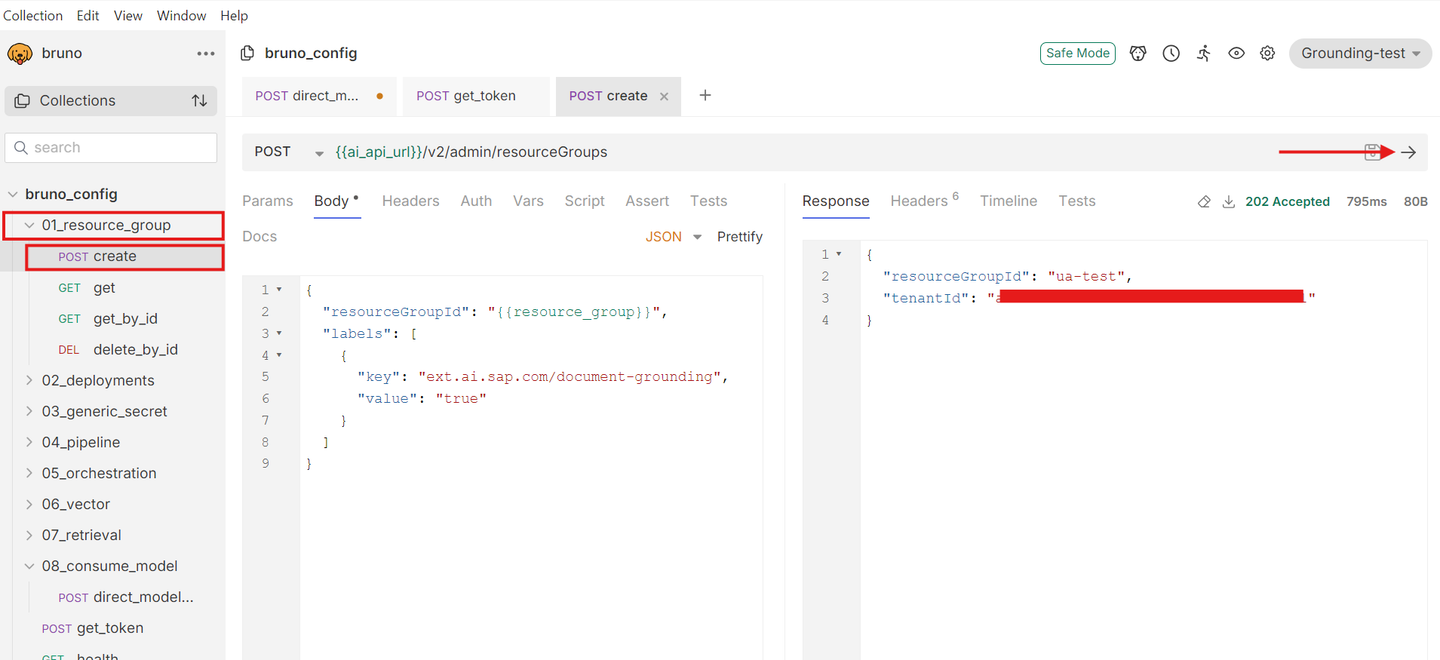This screenshot has height=660, width=1440.
Task: Open the response Headers tab
Action: click(924, 201)
